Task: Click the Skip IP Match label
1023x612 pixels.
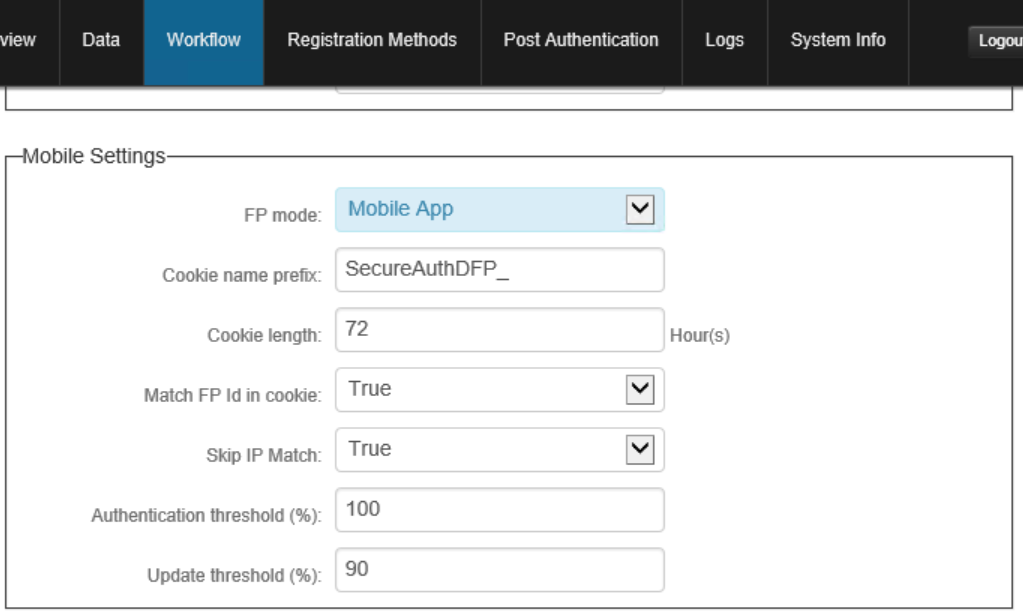Action: (x=264, y=455)
